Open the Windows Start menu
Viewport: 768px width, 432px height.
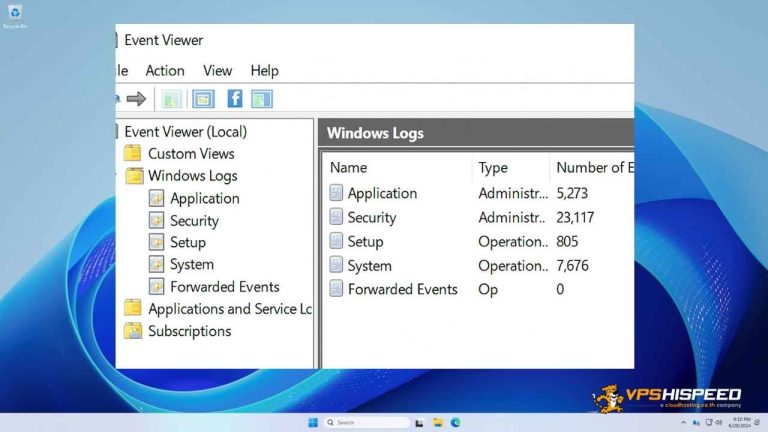313,422
